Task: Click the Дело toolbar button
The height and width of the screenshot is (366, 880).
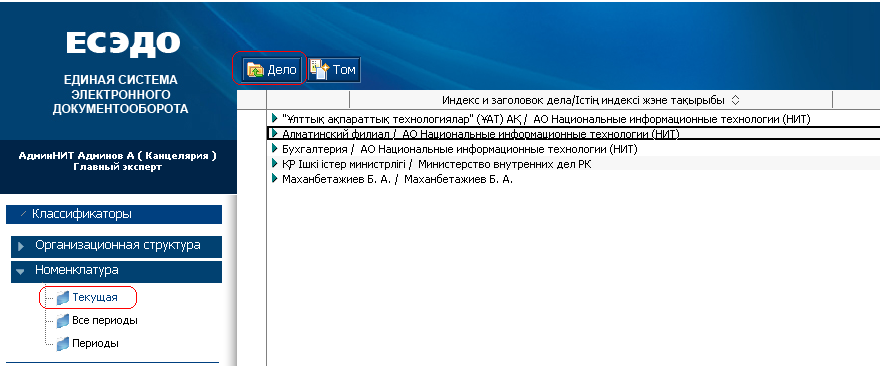Action: click(272, 70)
